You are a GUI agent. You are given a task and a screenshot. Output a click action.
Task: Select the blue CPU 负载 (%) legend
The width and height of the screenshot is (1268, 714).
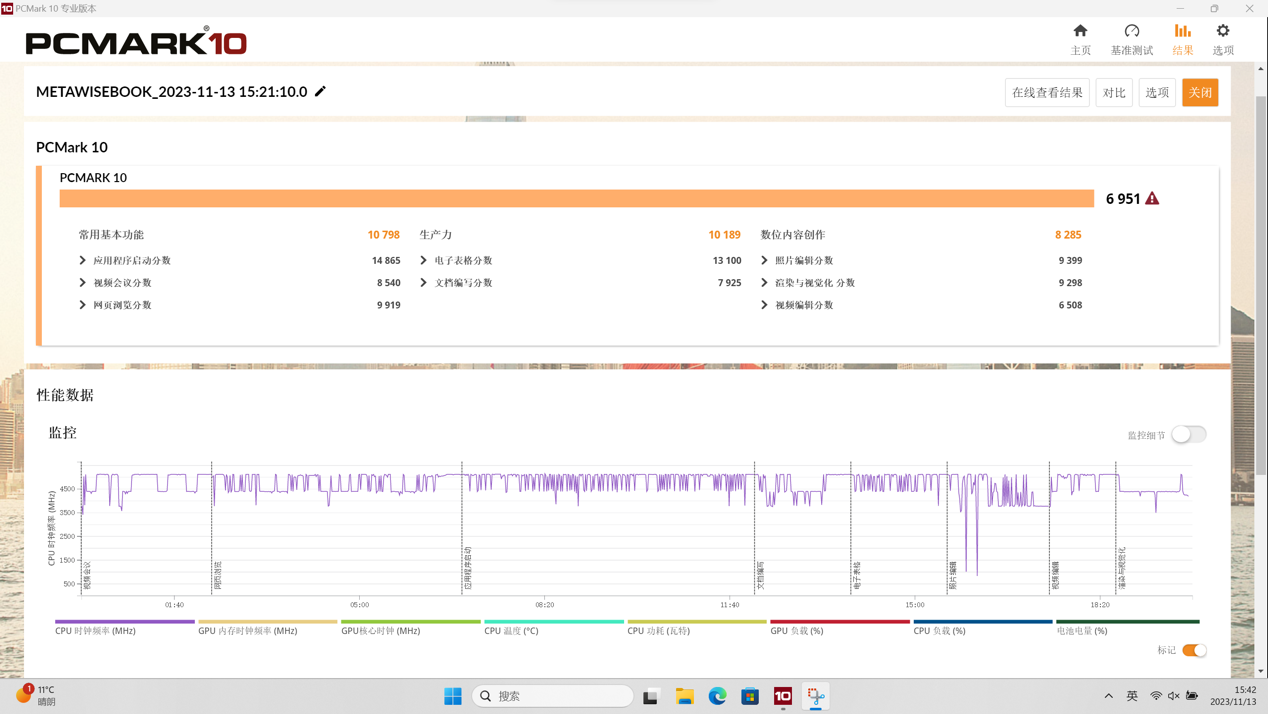[983, 628]
